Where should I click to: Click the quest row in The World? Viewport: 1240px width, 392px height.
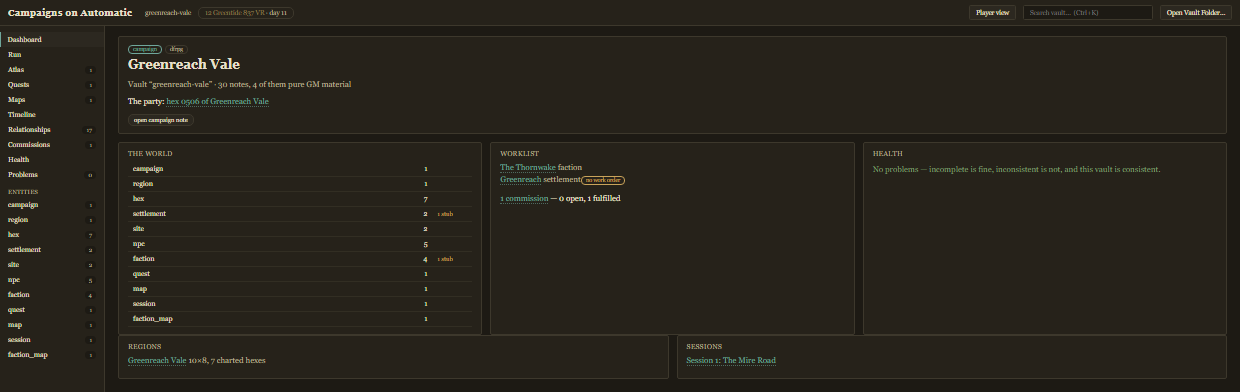point(300,274)
